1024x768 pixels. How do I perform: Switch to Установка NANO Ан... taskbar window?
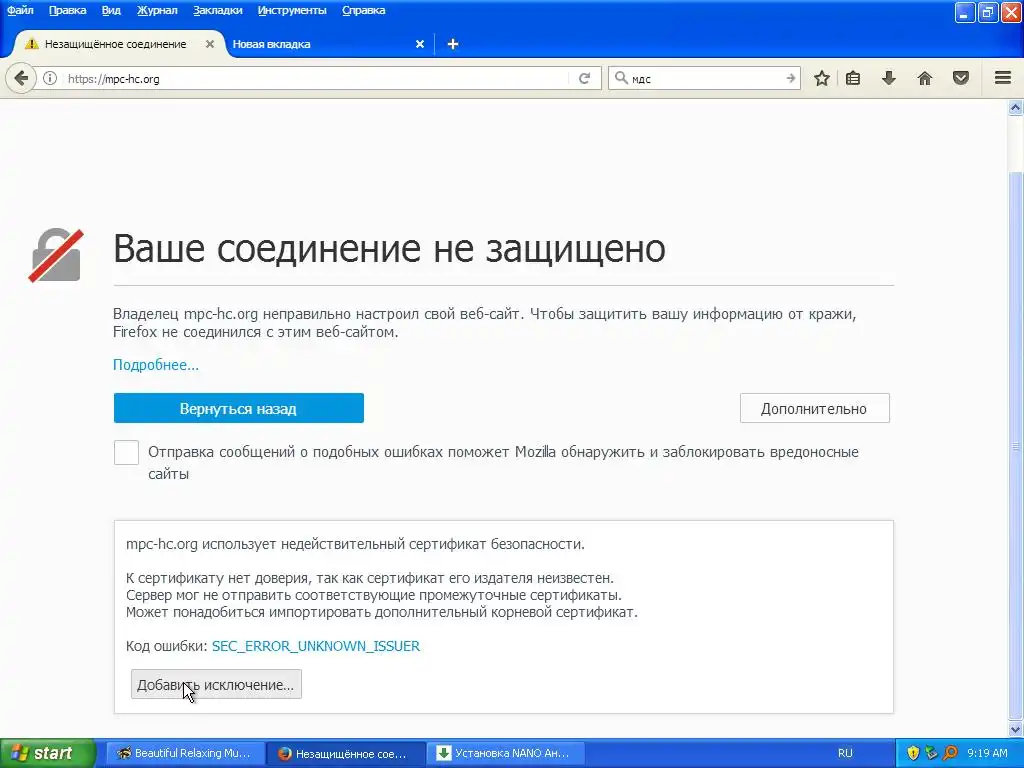coord(505,753)
